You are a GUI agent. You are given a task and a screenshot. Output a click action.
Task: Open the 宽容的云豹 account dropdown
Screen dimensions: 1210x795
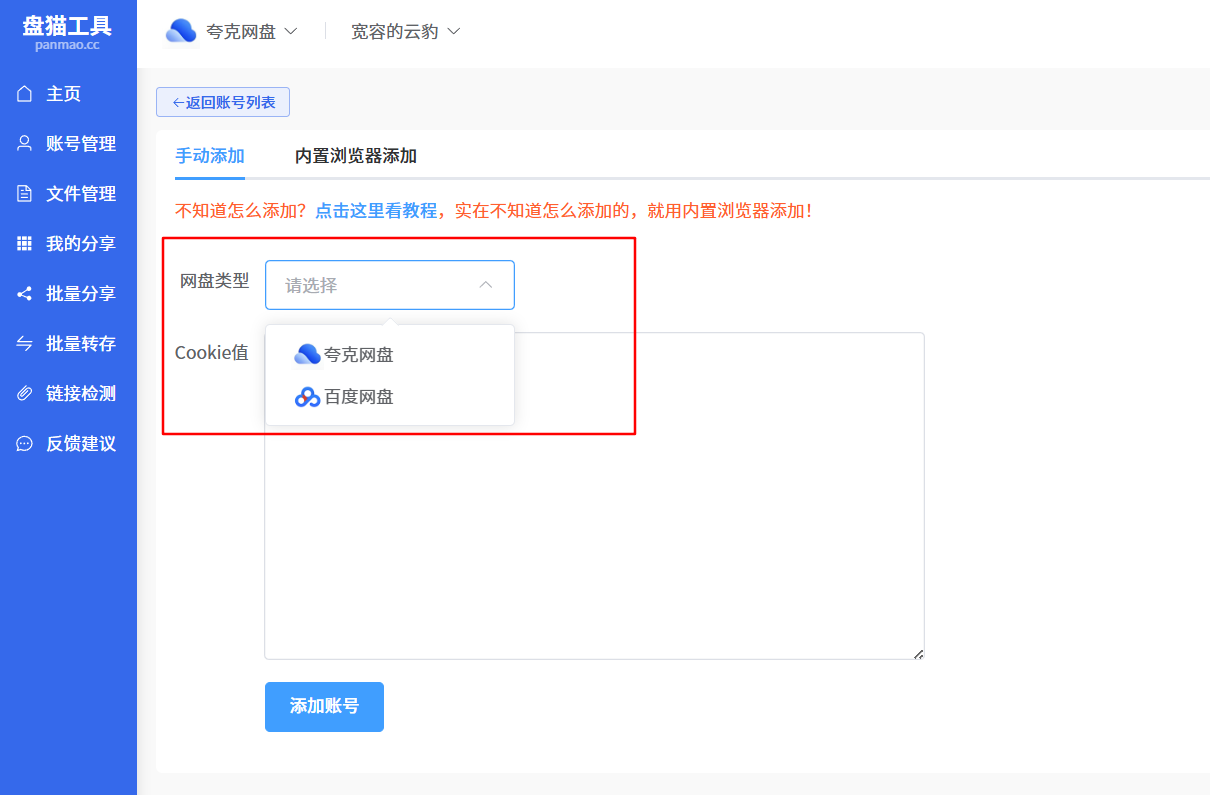pyautogui.click(x=405, y=32)
